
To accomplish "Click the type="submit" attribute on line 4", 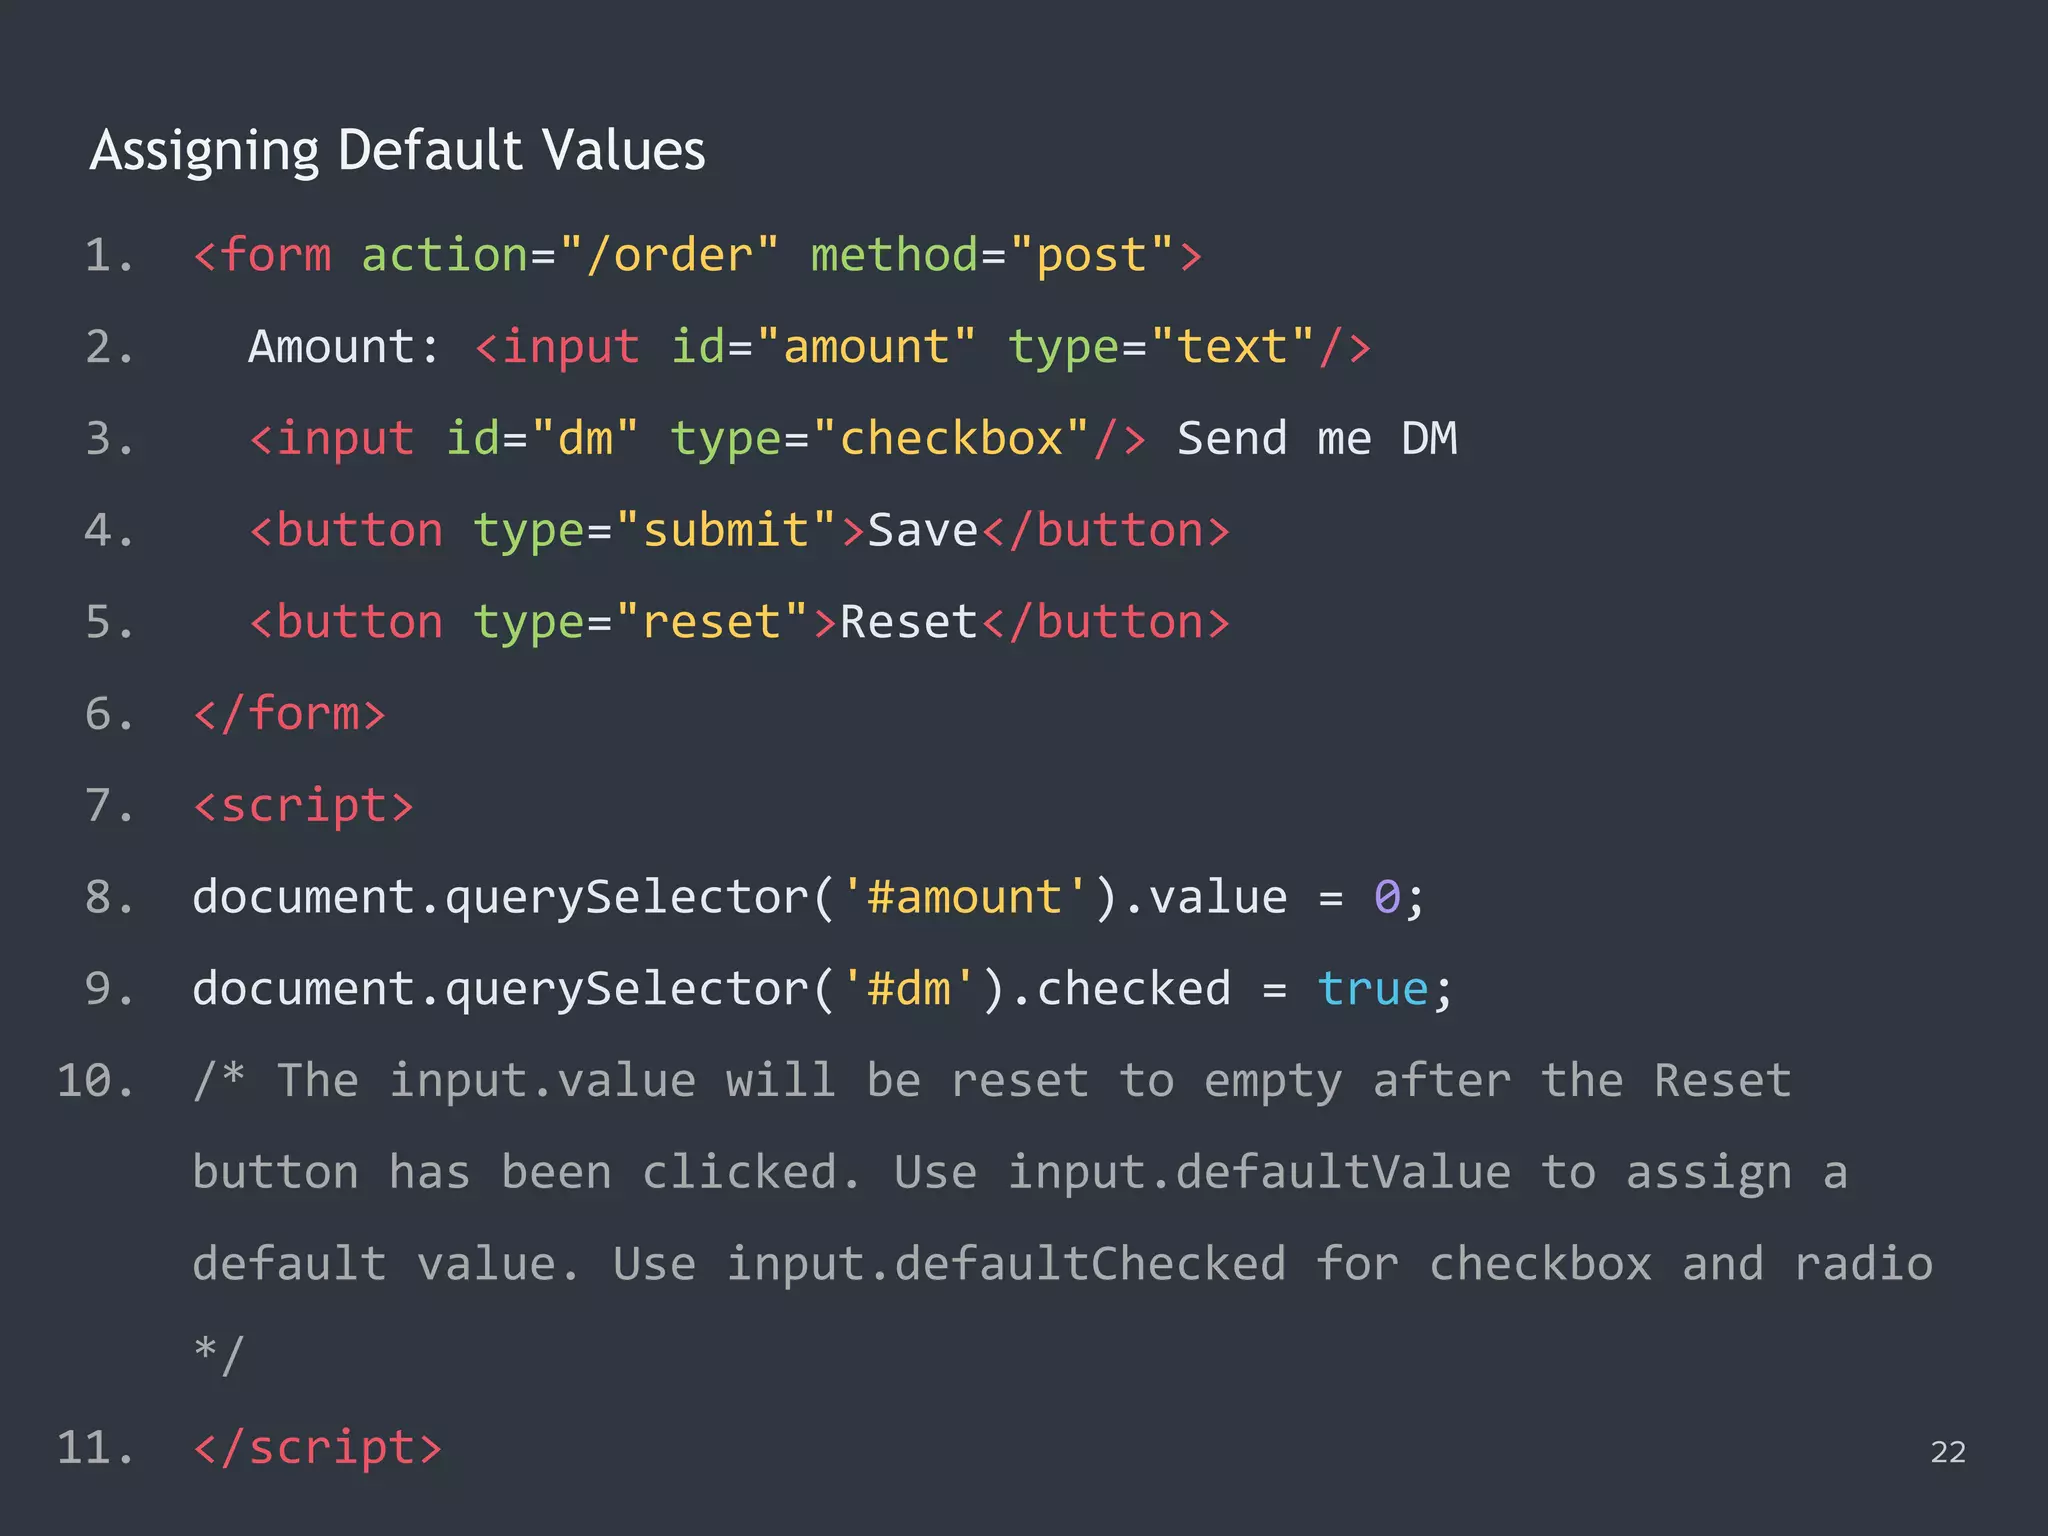I will click(x=654, y=531).
